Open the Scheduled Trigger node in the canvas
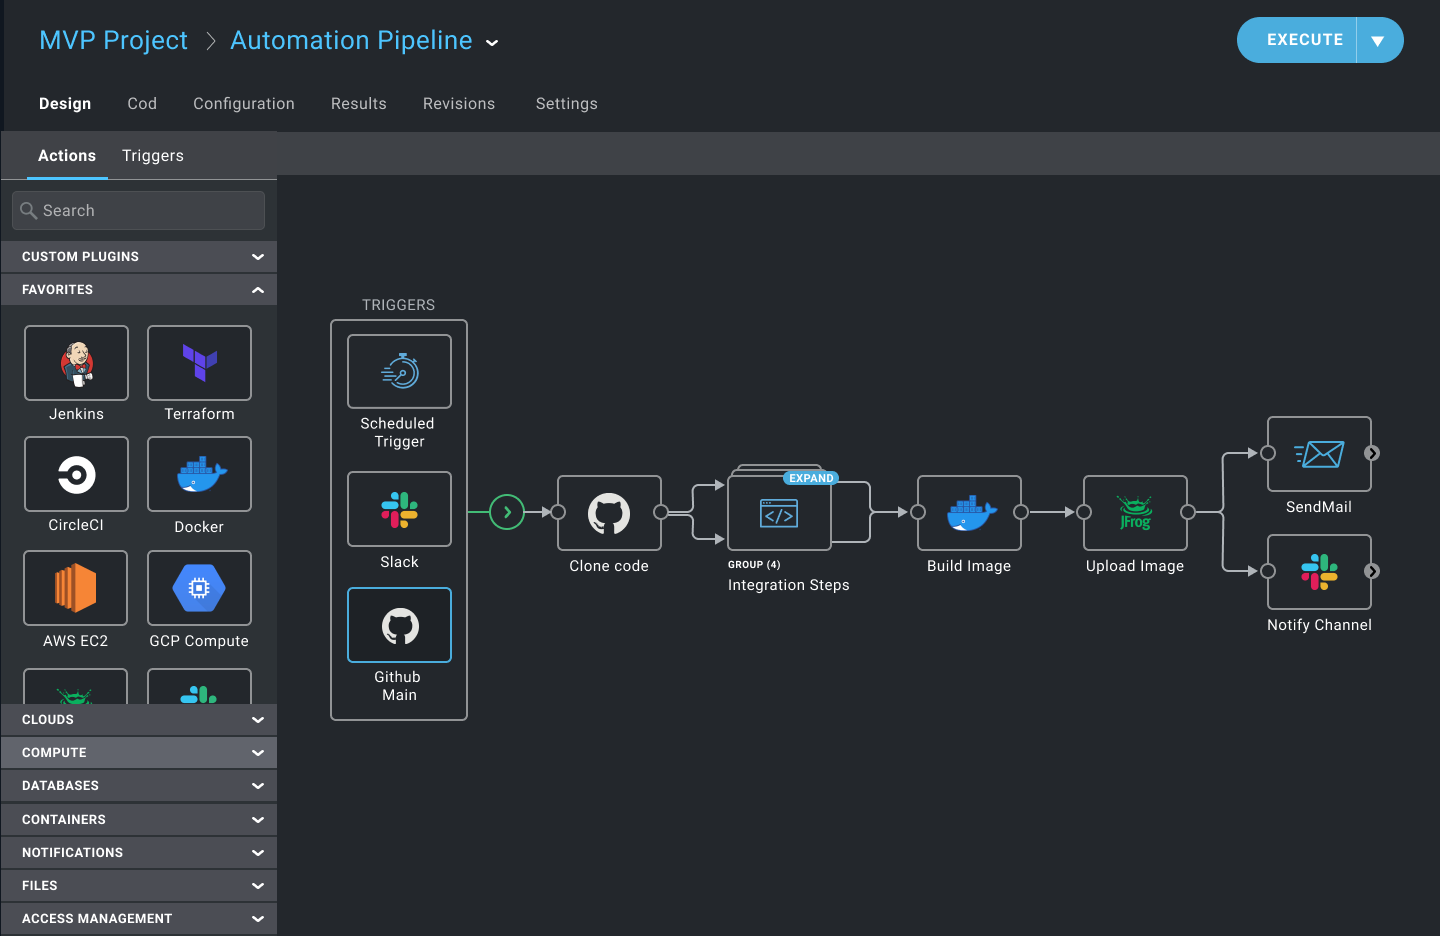1440x936 pixels. (x=399, y=371)
